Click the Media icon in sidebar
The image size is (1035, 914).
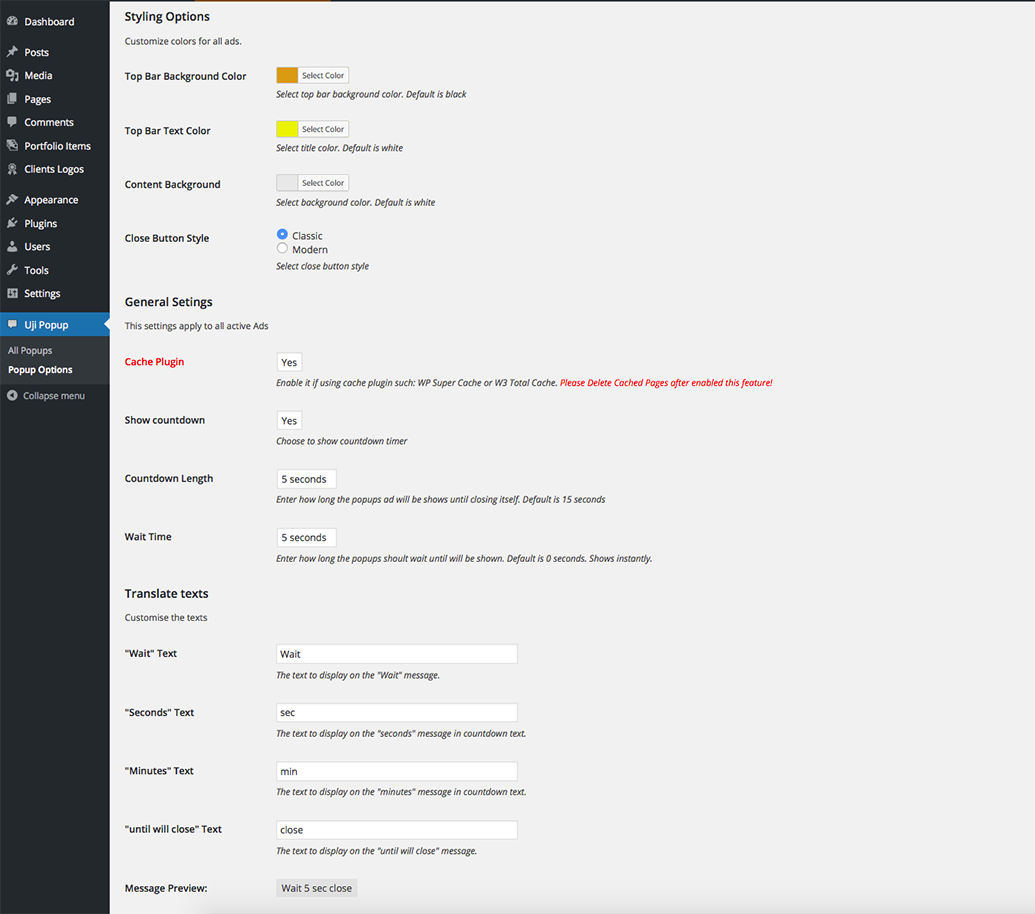click(12, 75)
